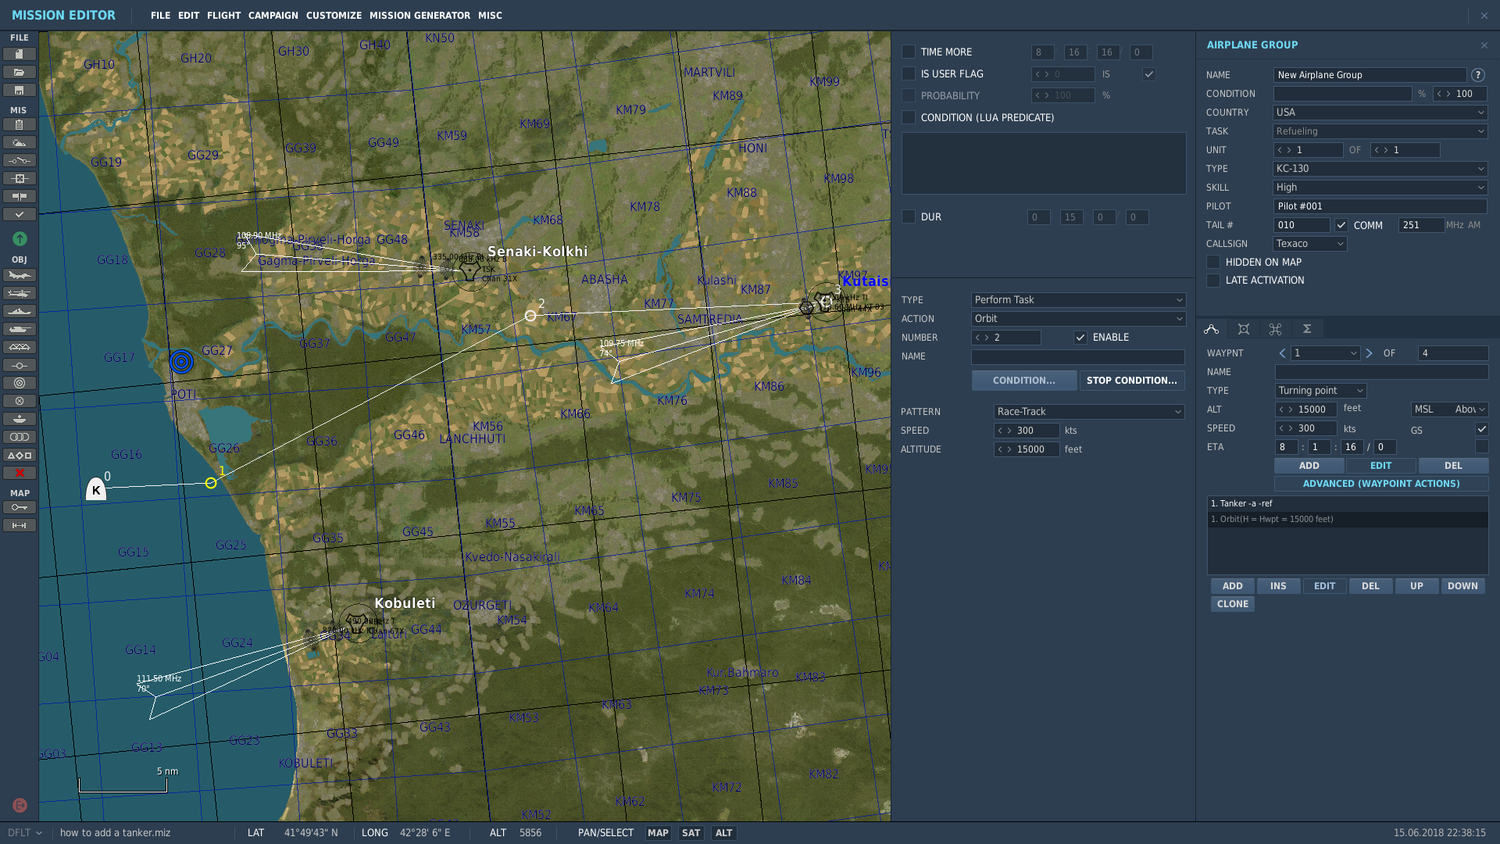1500x844 pixels.
Task: Click the CLONE button below the actions list
Action: click(x=1232, y=603)
